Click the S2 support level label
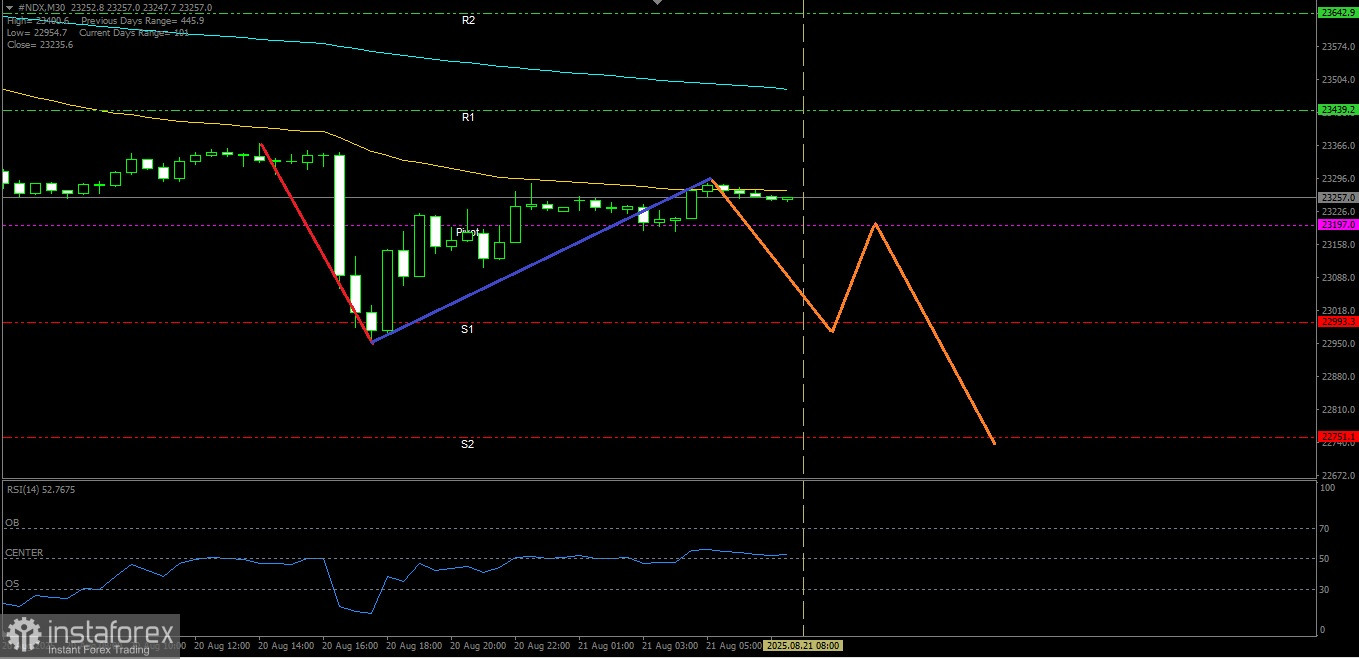 [x=467, y=444]
